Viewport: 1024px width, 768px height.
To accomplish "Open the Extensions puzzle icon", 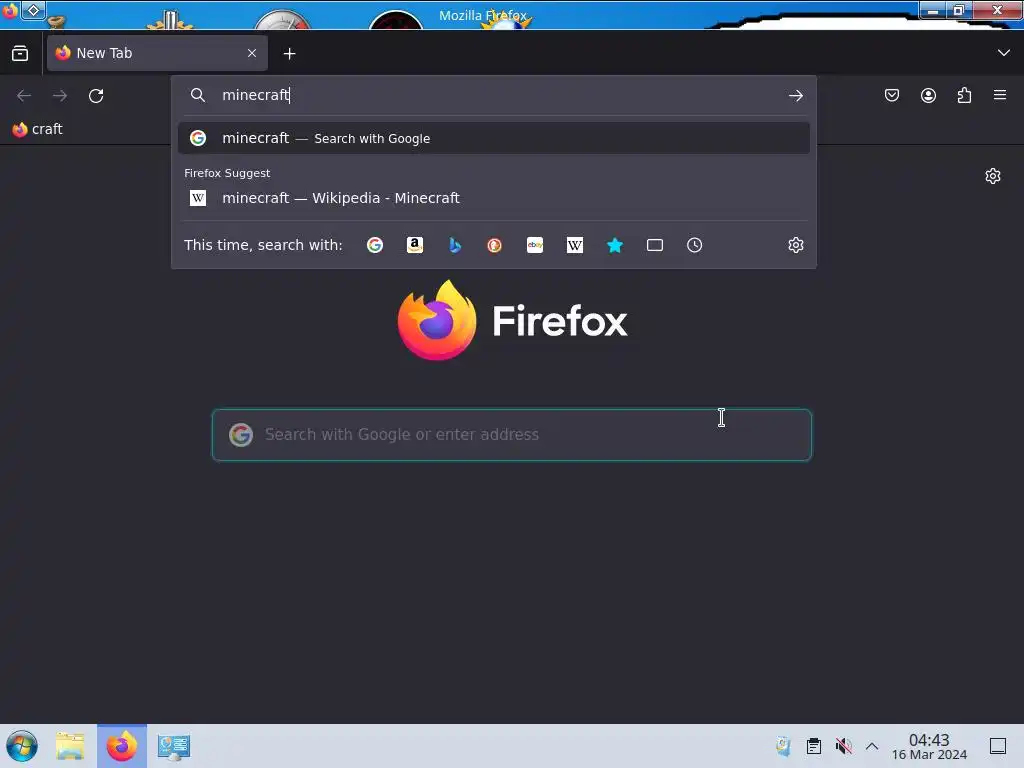I will click(964, 95).
